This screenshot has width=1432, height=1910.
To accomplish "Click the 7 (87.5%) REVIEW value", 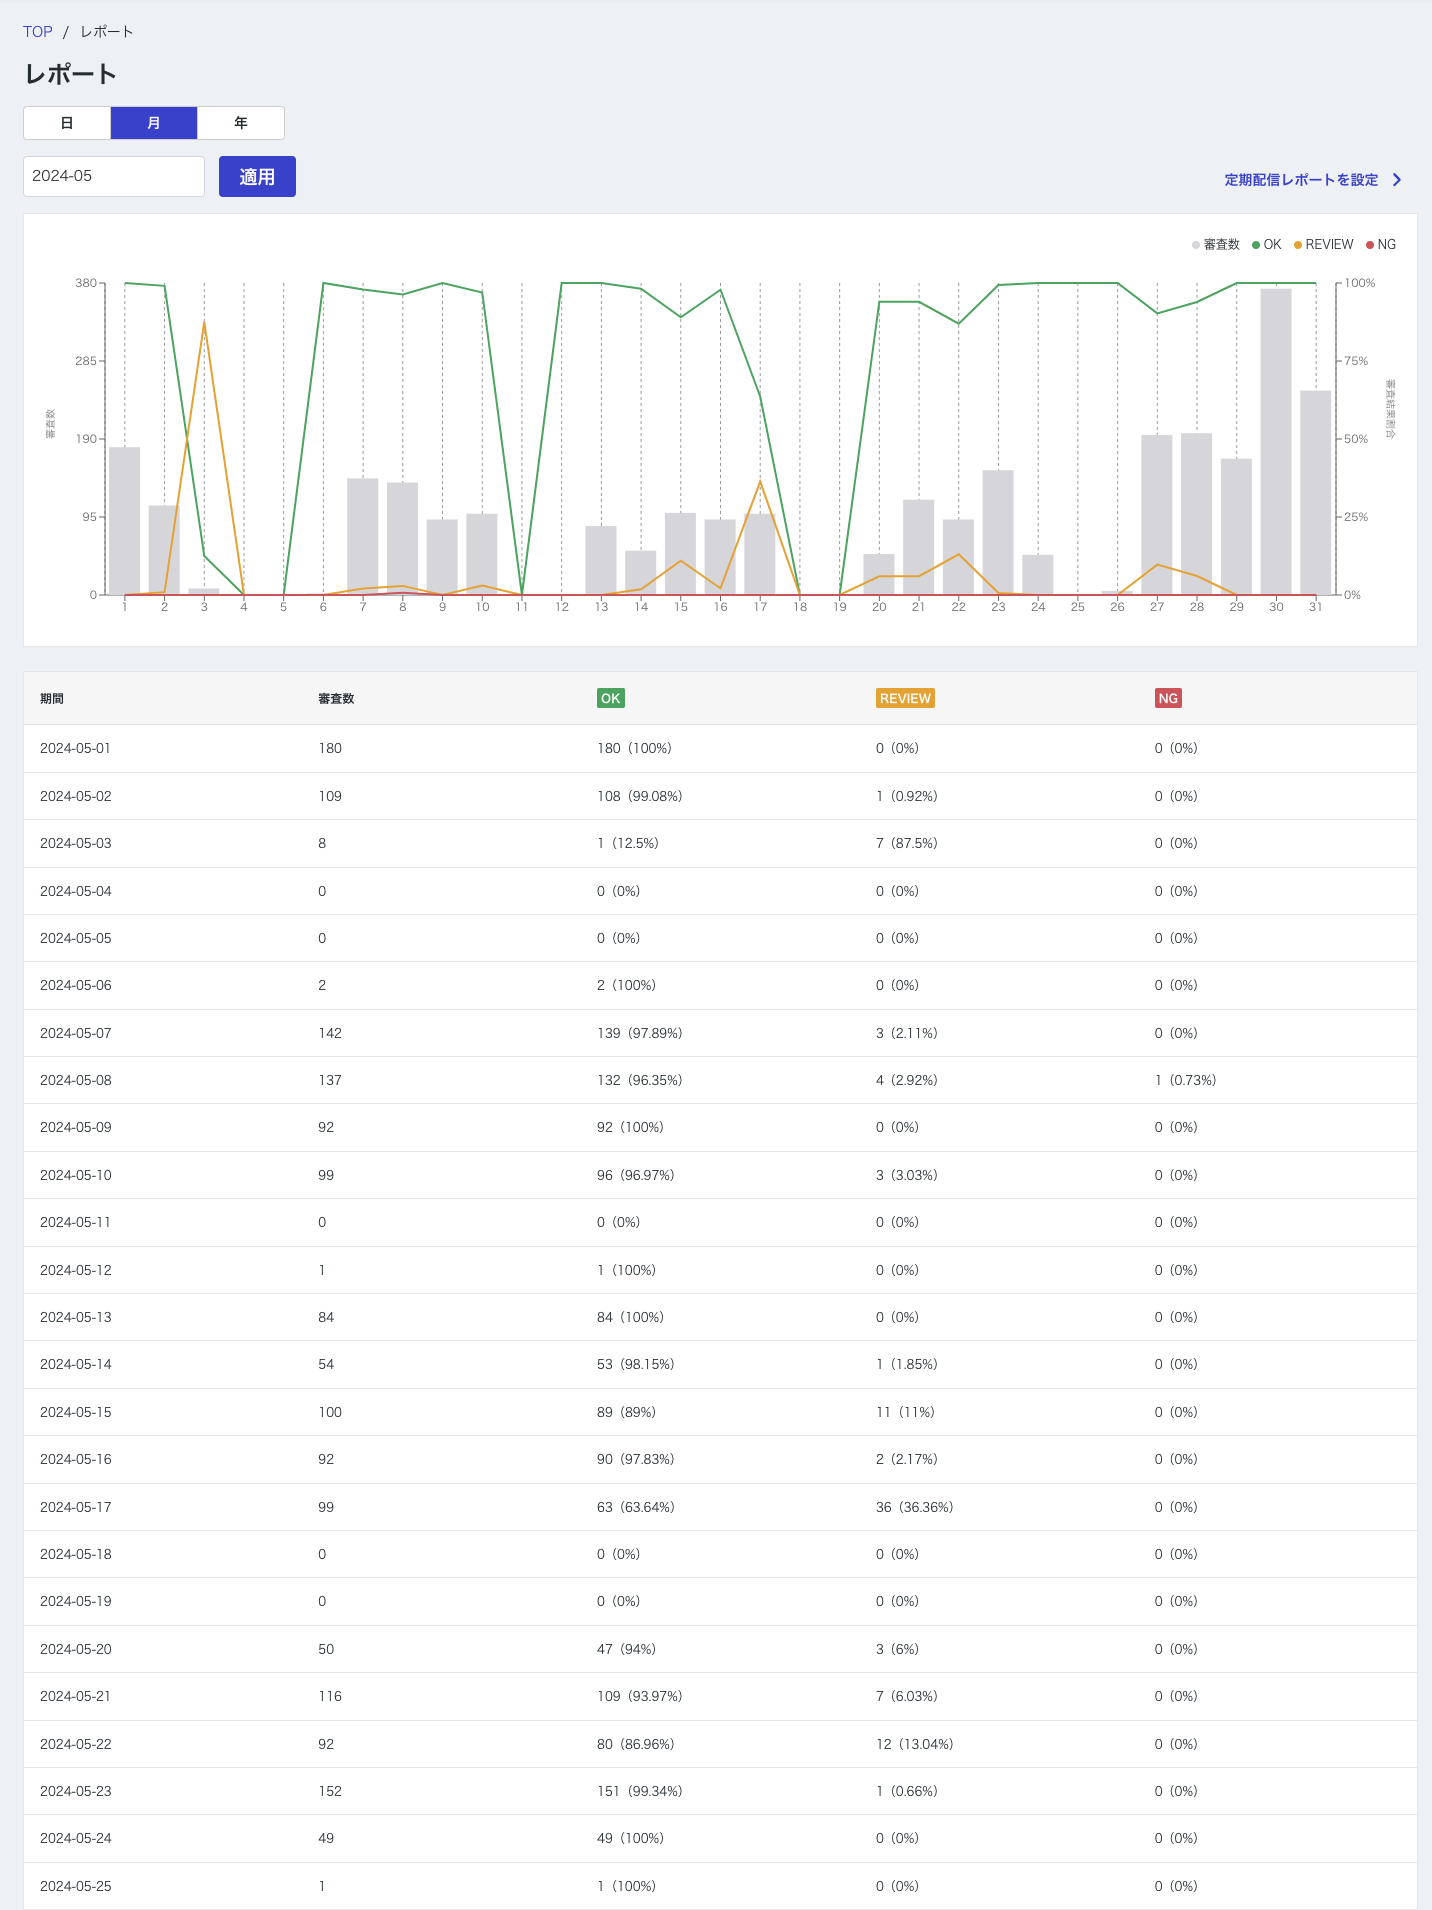I will 907,843.
